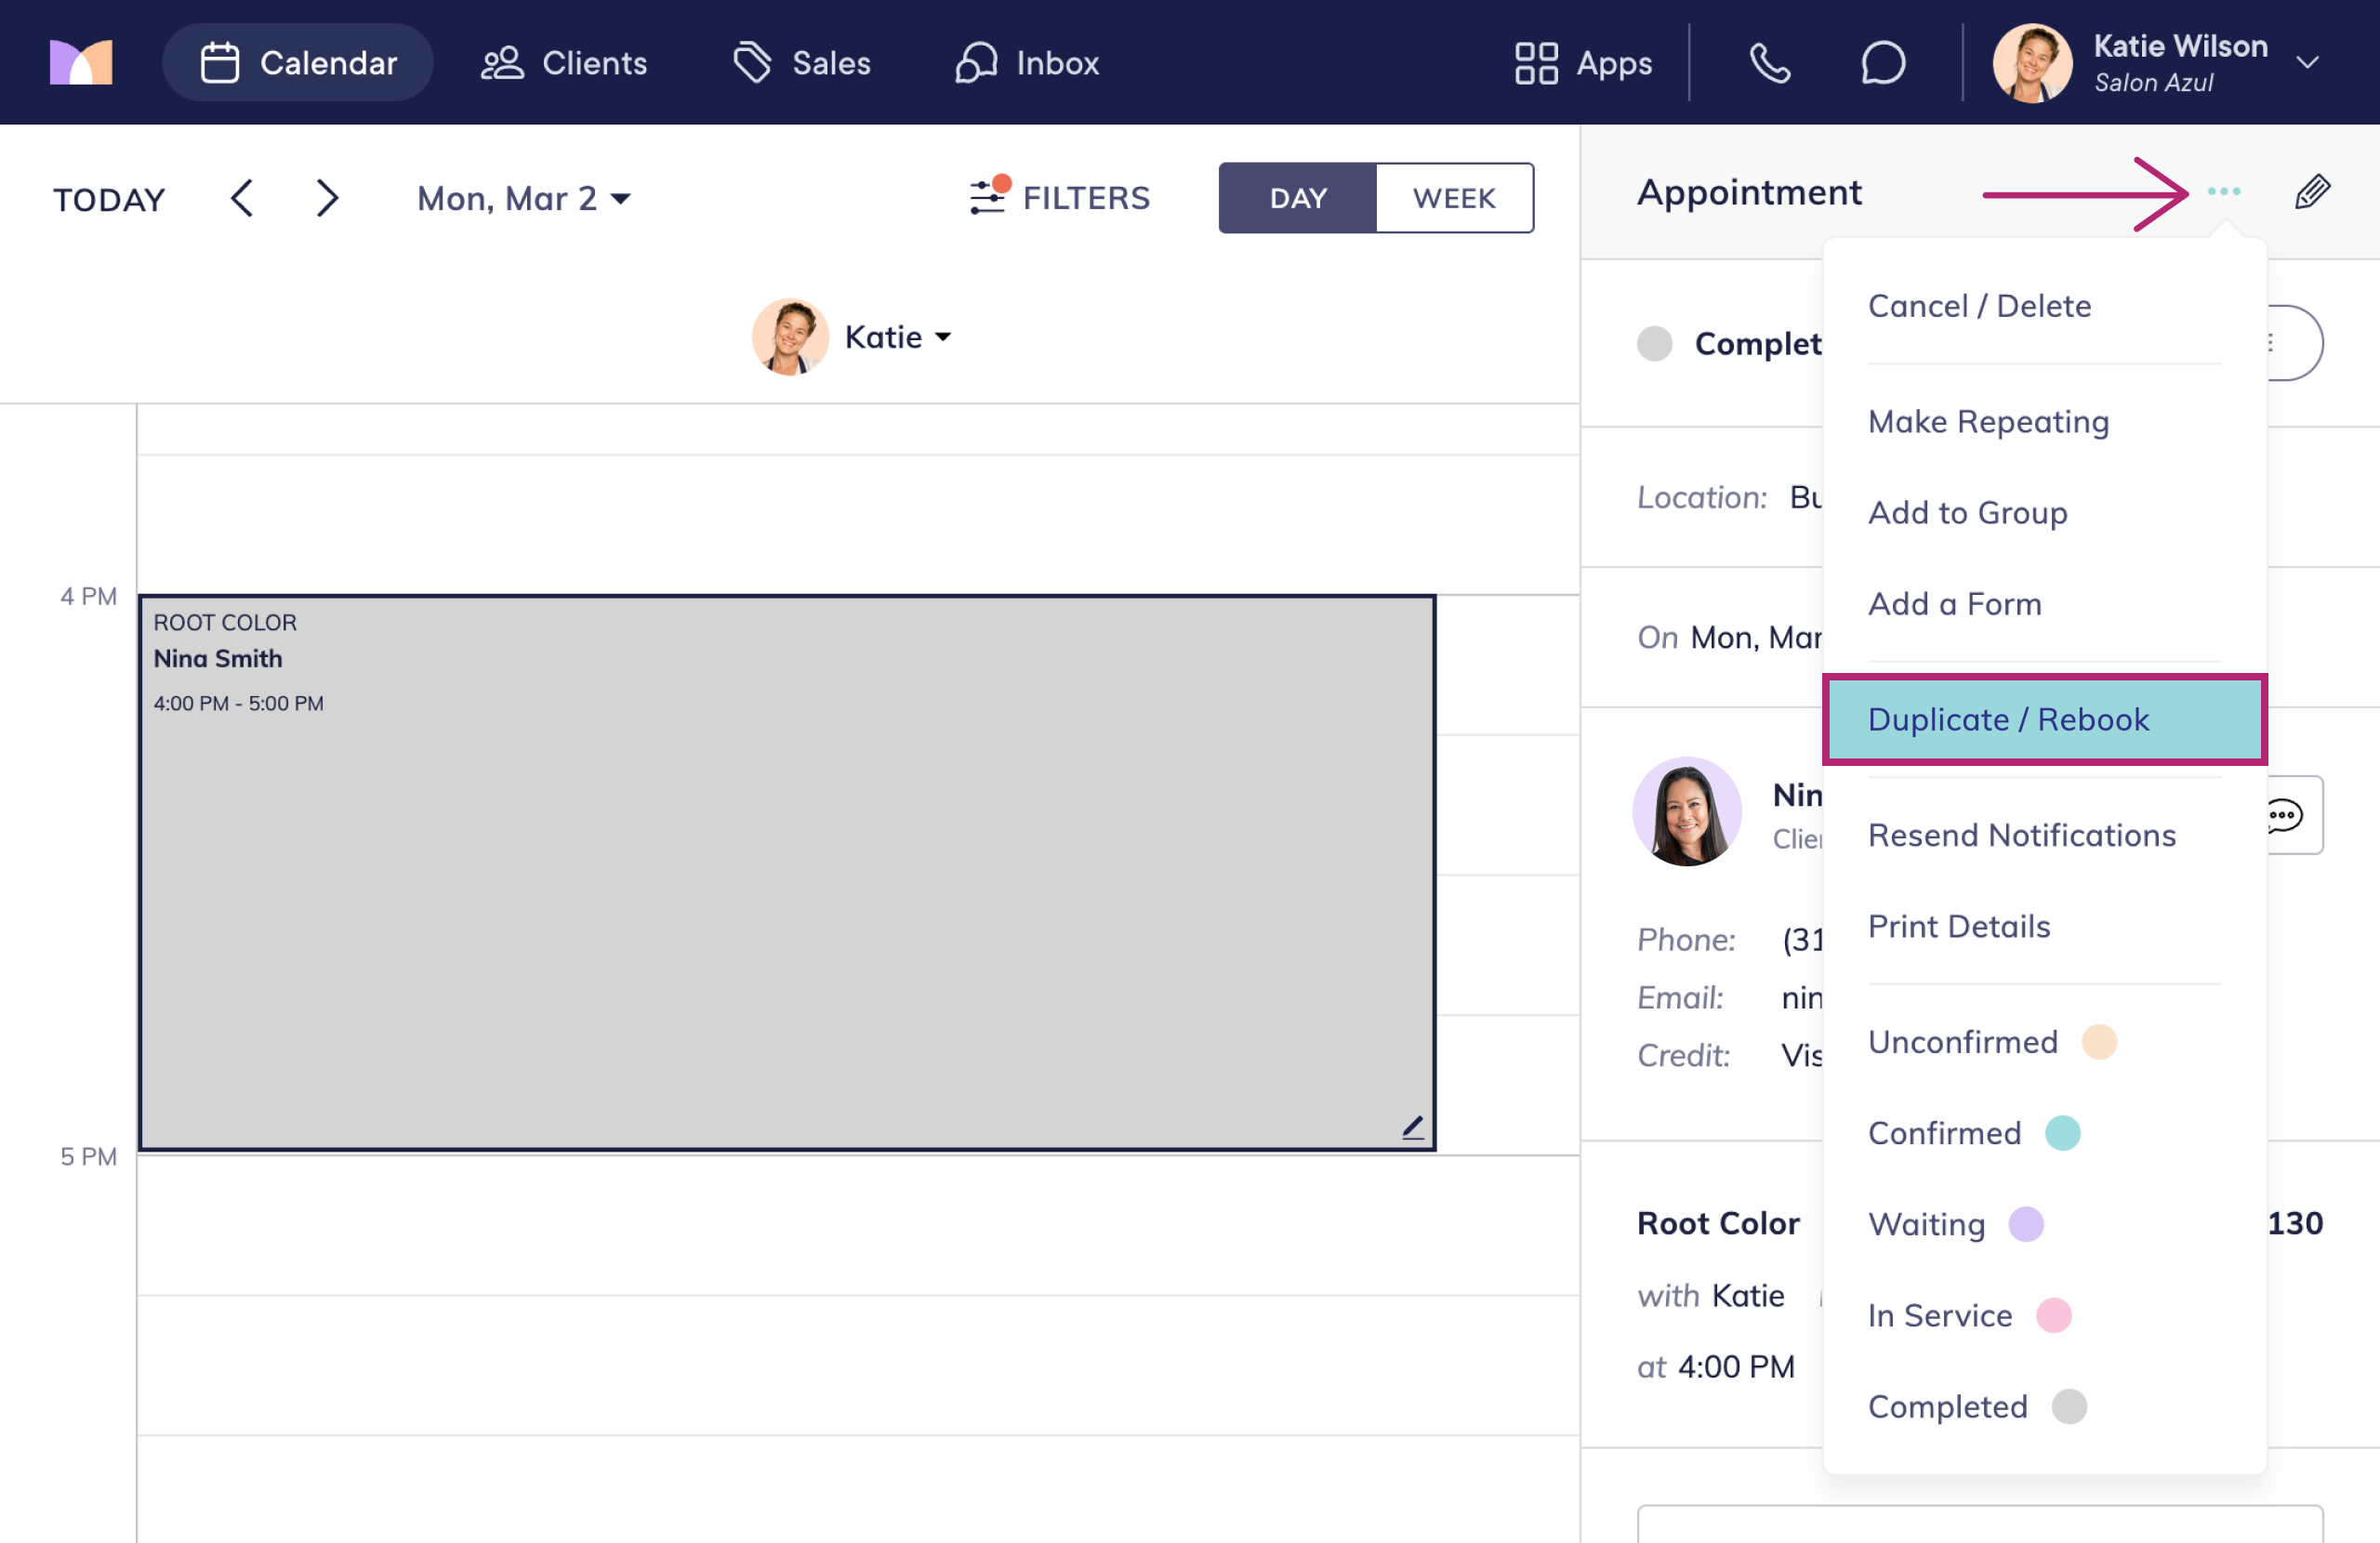This screenshot has height=1543, width=2380.
Task: Open the Apps grid icon
Action: [x=1536, y=63]
